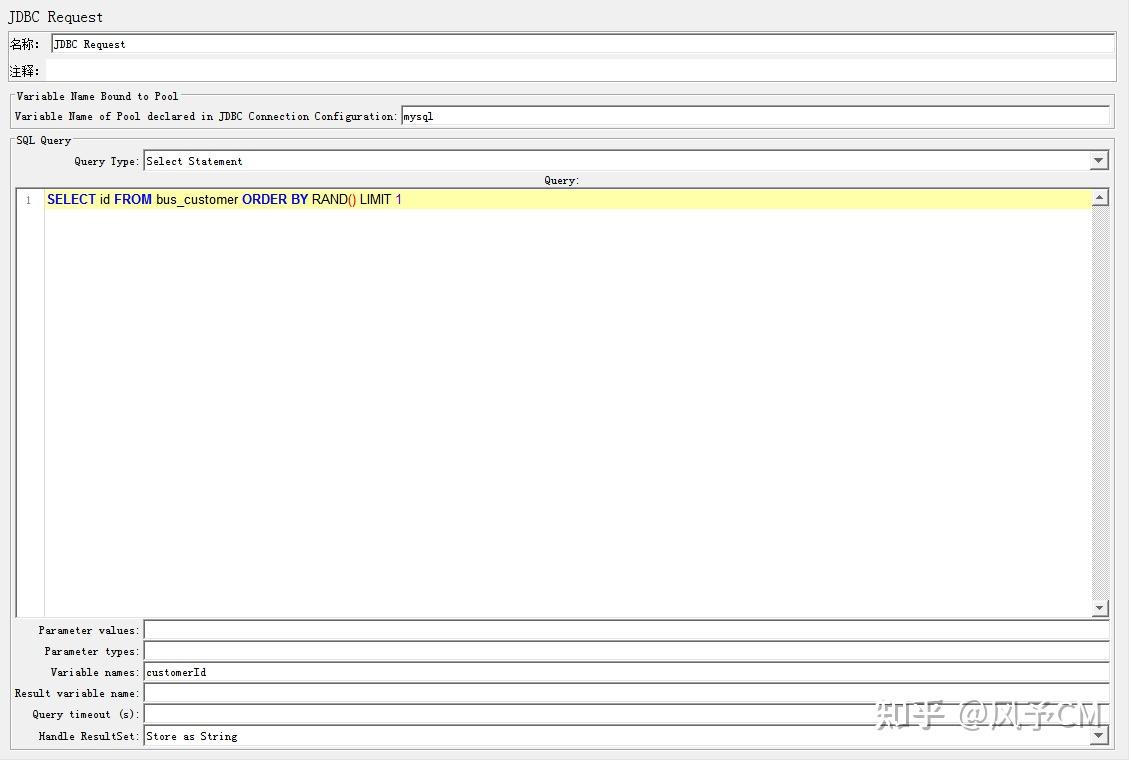Click the query editor scrollbar down arrow
This screenshot has height=761, width=1131.
pyautogui.click(x=1100, y=607)
